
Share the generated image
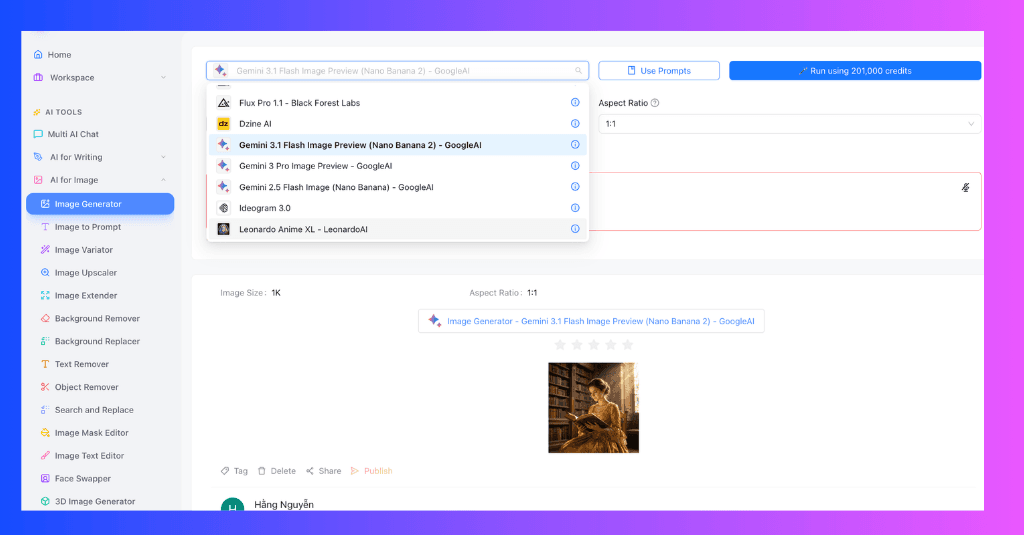click(323, 471)
